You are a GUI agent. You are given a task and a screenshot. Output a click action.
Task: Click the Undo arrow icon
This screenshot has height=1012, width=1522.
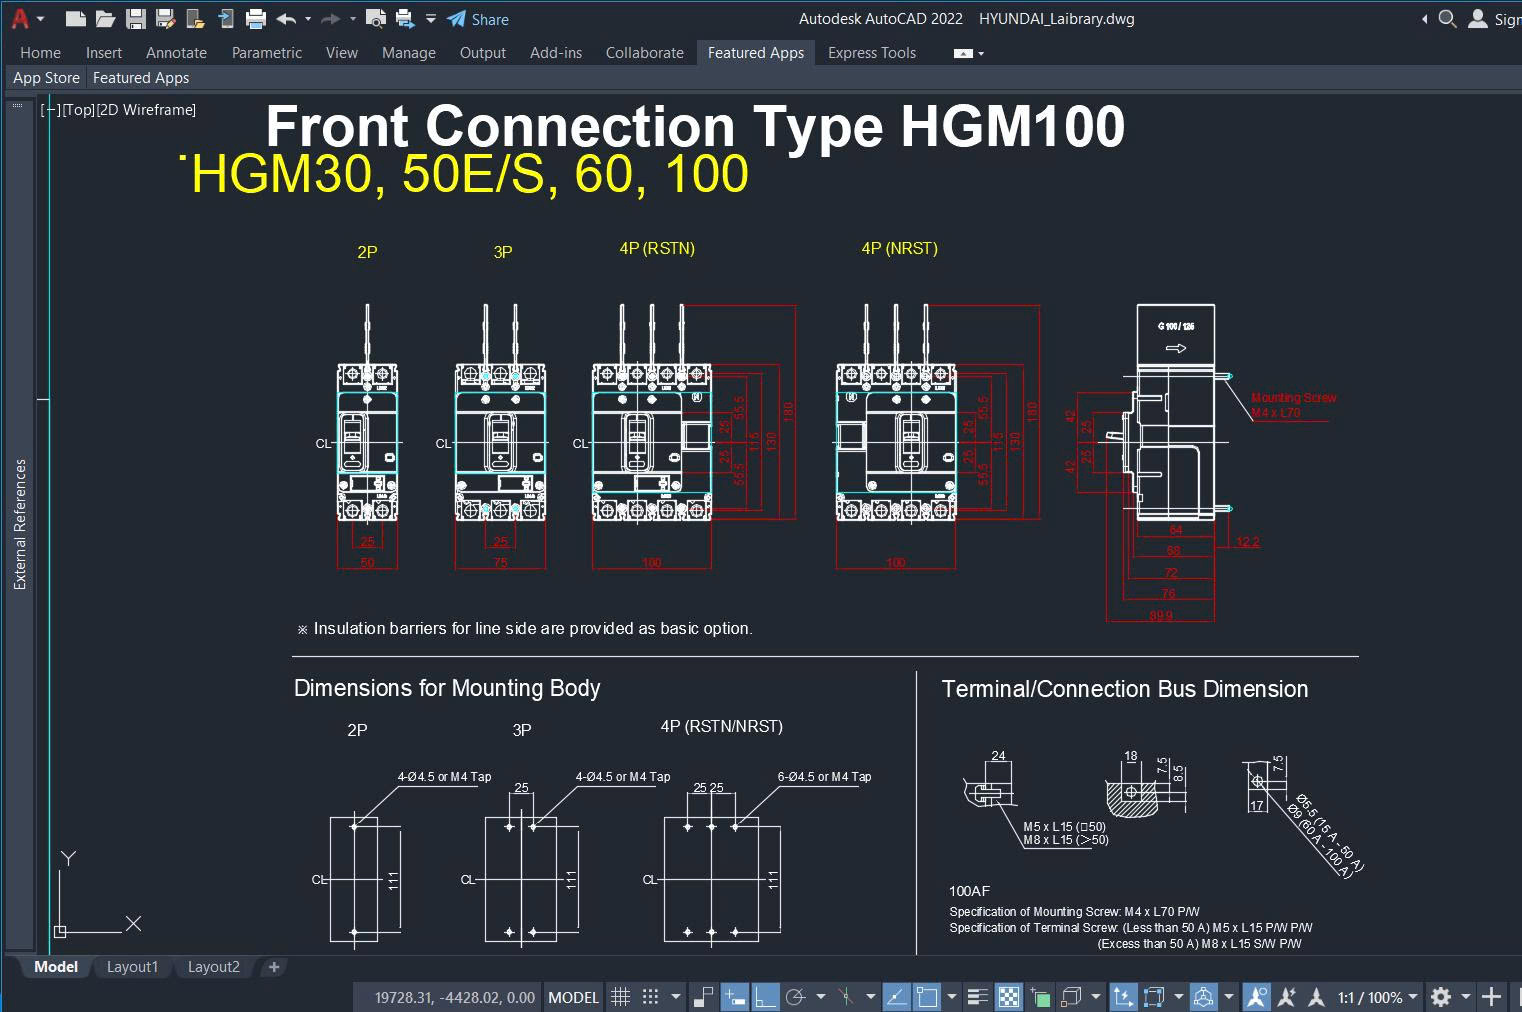point(286,18)
